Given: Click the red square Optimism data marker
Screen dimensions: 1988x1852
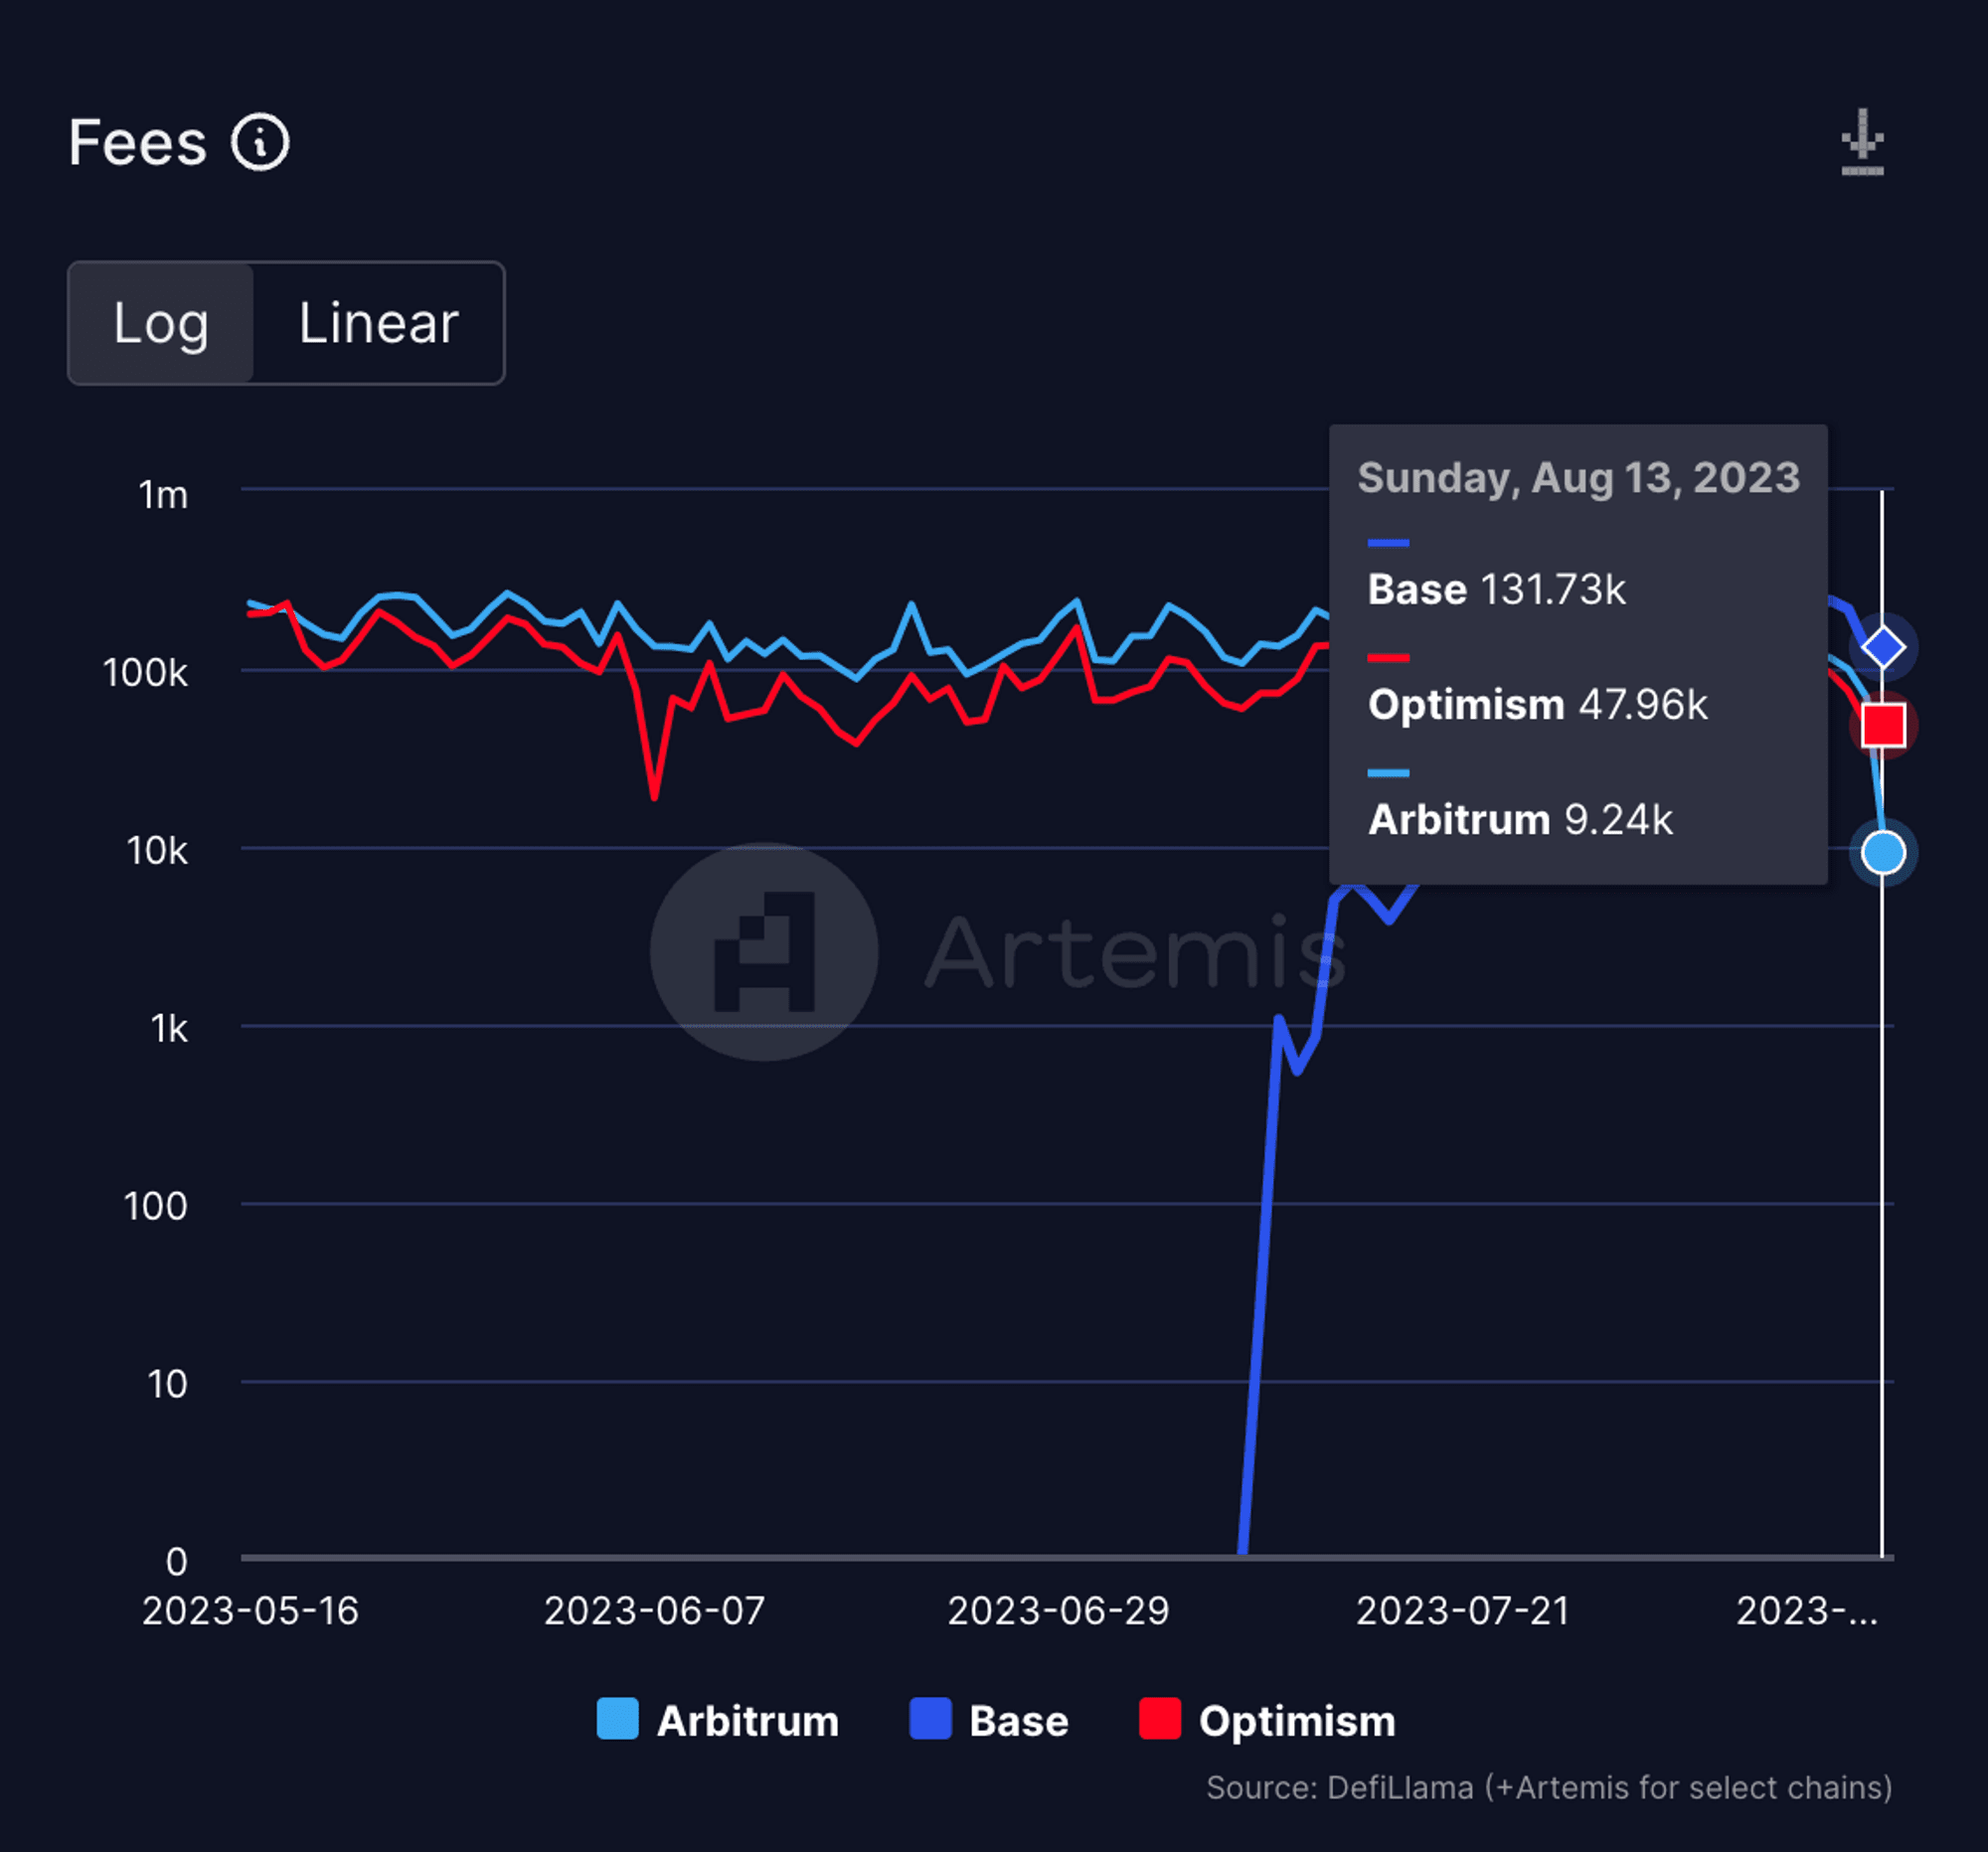Looking at the screenshot, I should [x=1883, y=725].
